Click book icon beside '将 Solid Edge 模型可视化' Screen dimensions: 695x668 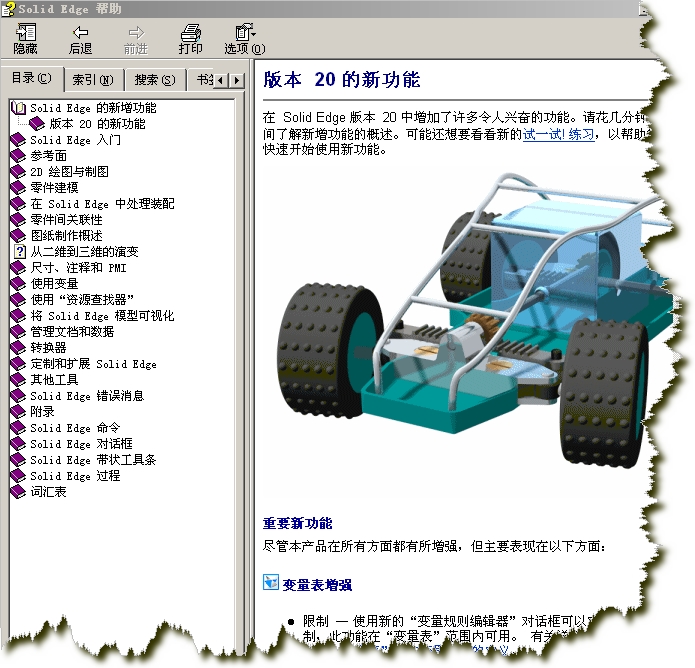pos(18,316)
